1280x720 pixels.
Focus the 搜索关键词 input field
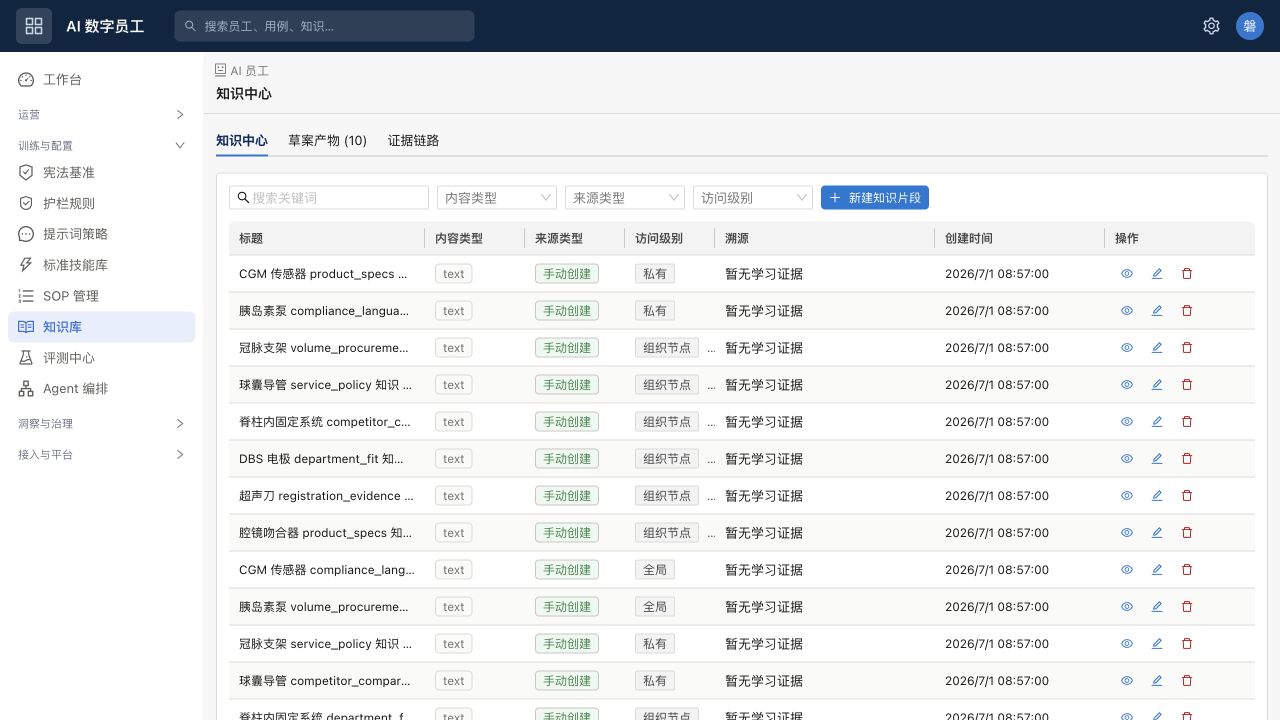click(329, 198)
